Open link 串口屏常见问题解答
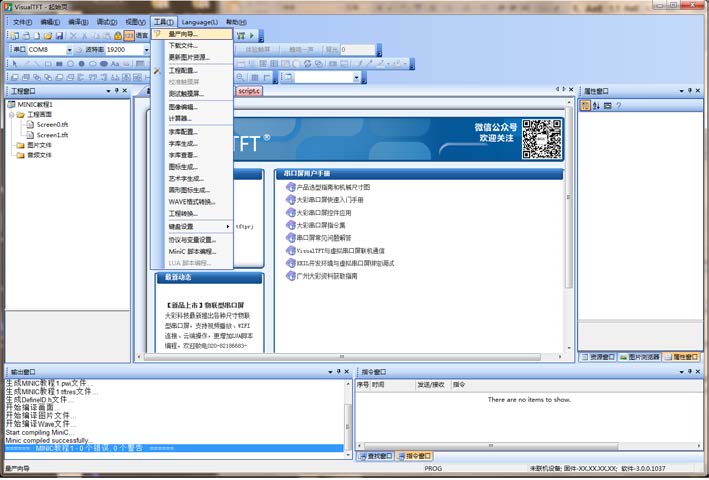The image size is (709, 480). click(323, 238)
